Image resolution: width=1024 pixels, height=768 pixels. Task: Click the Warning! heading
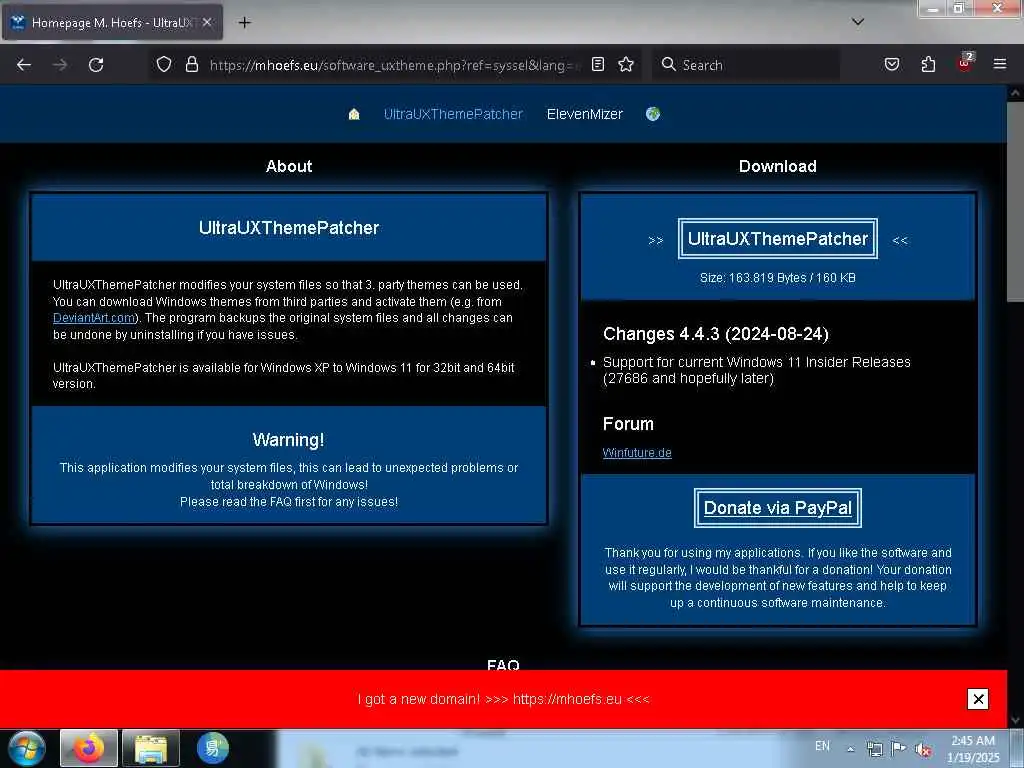[x=289, y=440]
